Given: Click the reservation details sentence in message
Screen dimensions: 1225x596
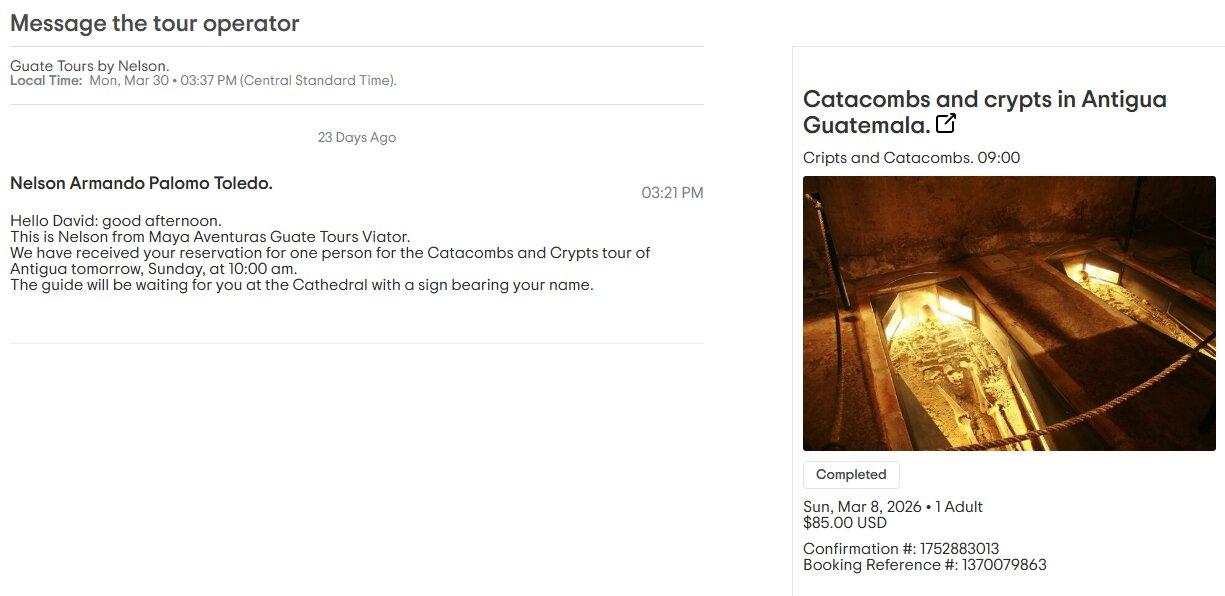Looking at the screenshot, I should click(330, 261).
